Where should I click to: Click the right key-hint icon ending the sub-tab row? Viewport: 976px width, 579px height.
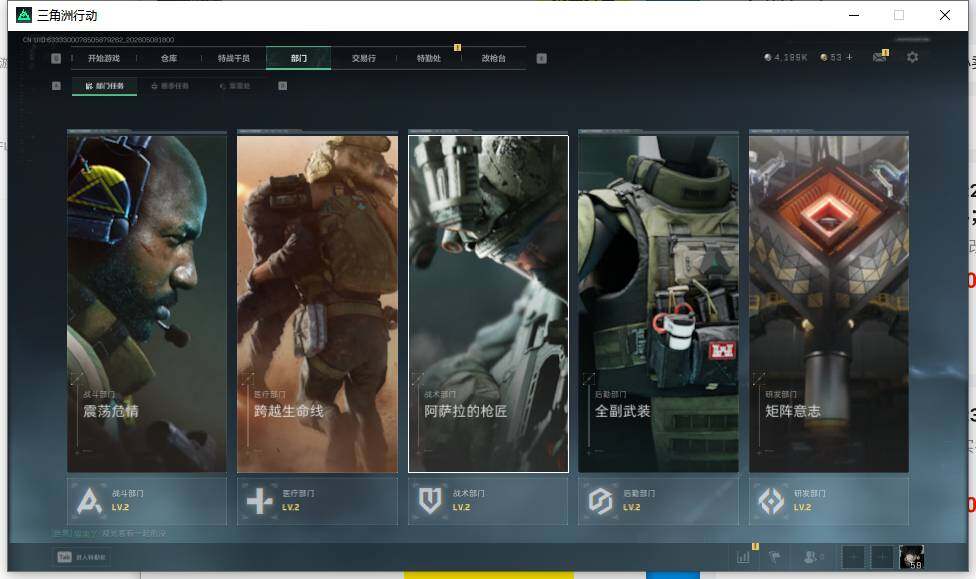click(x=283, y=86)
